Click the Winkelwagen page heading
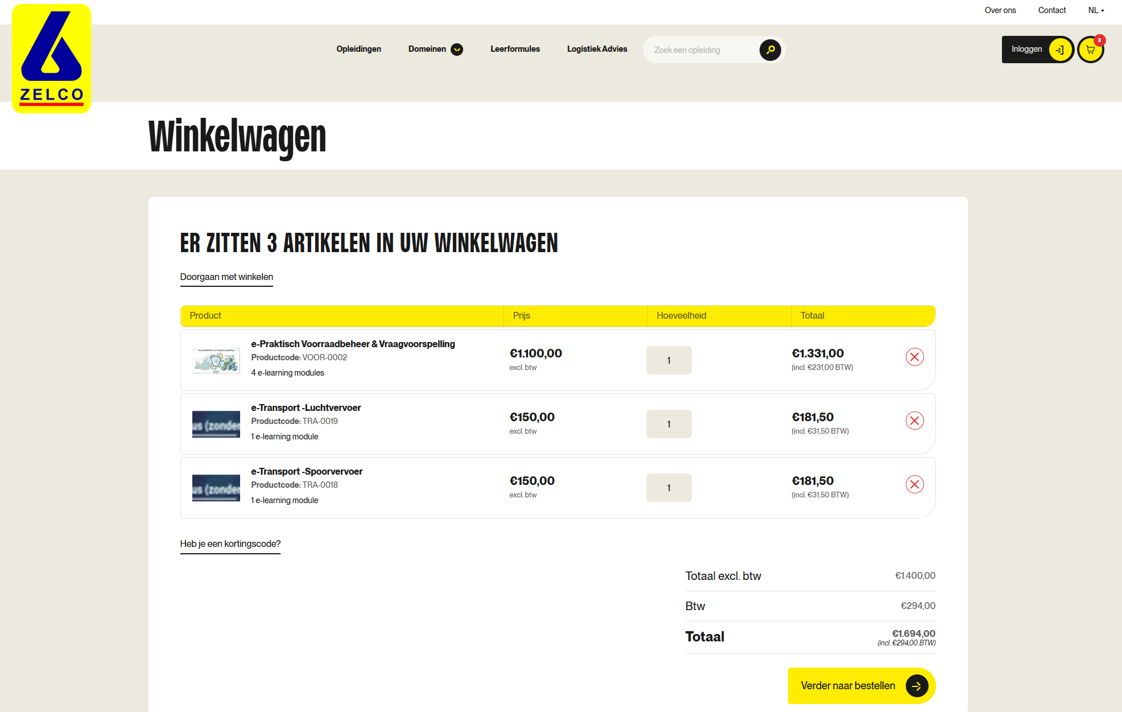Image resolution: width=1122 pixels, height=712 pixels. pos(237,137)
